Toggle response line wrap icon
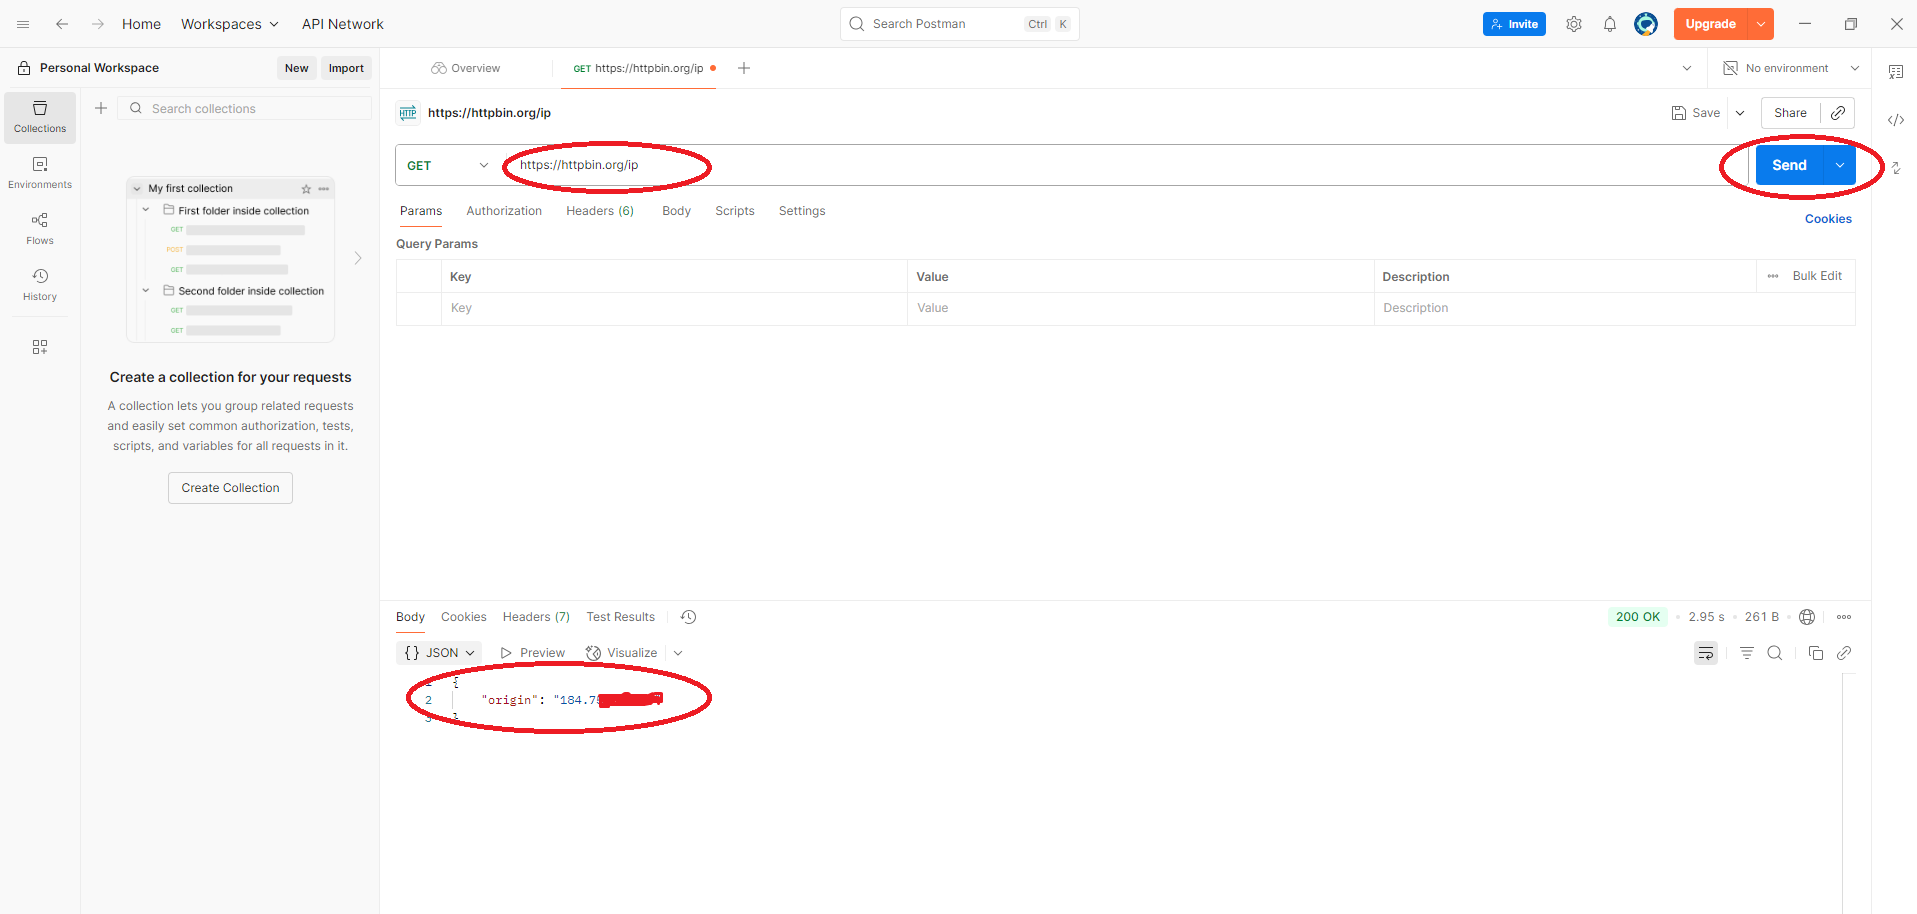The height and width of the screenshot is (914, 1917). point(1706,653)
